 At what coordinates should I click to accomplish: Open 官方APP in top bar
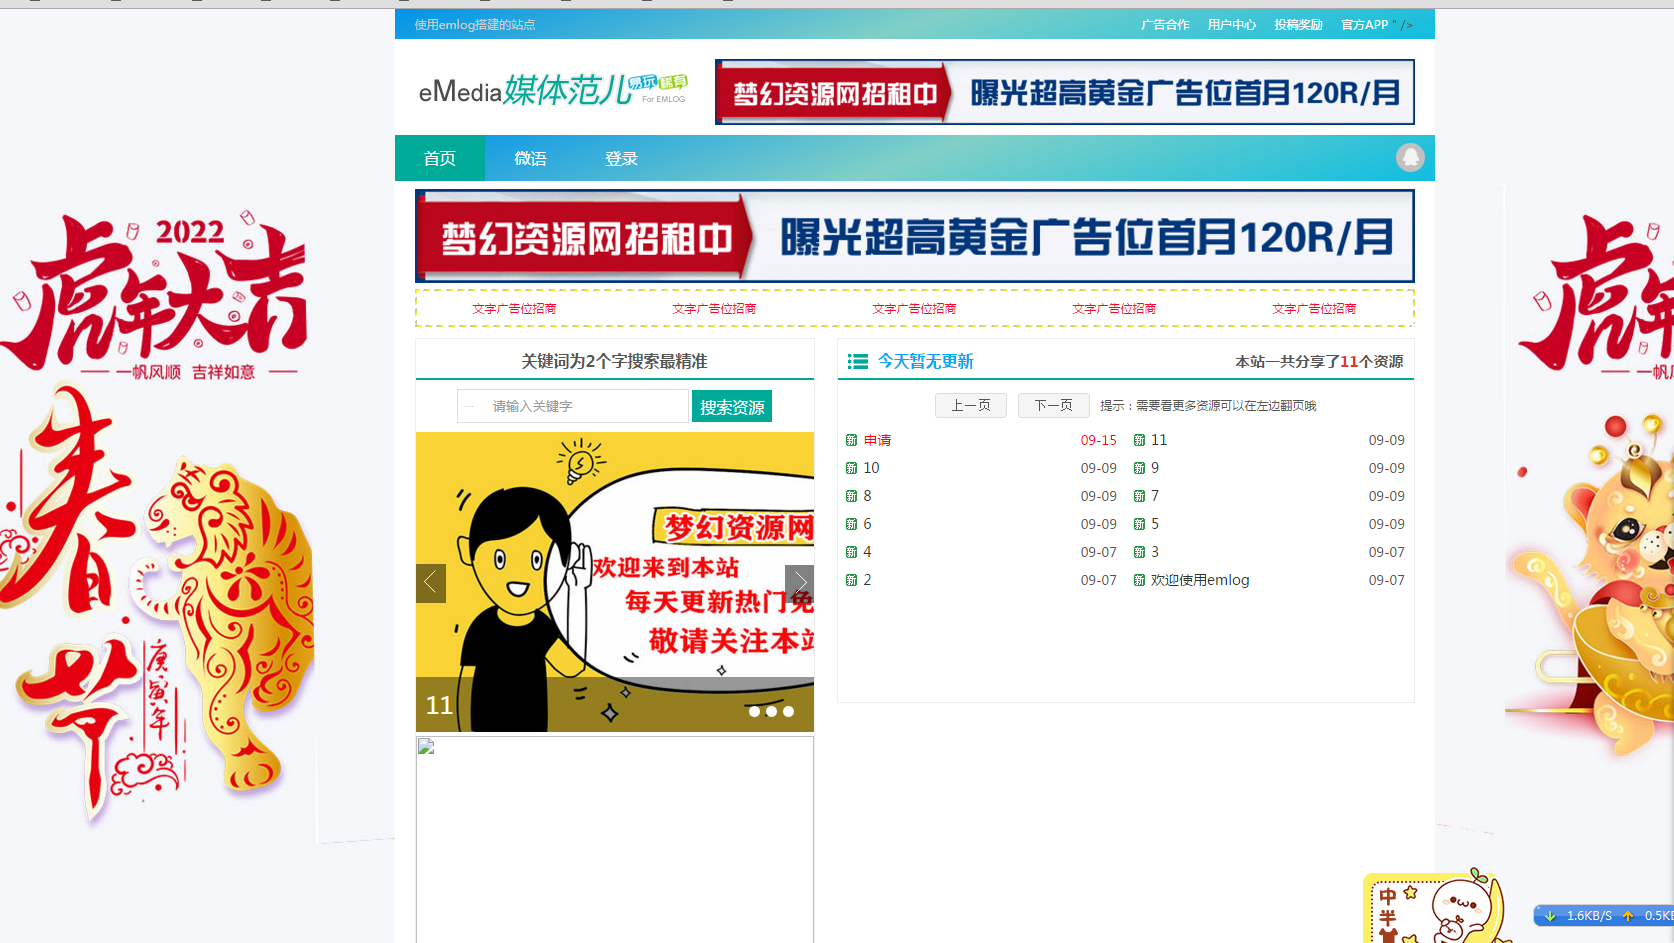point(1364,25)
